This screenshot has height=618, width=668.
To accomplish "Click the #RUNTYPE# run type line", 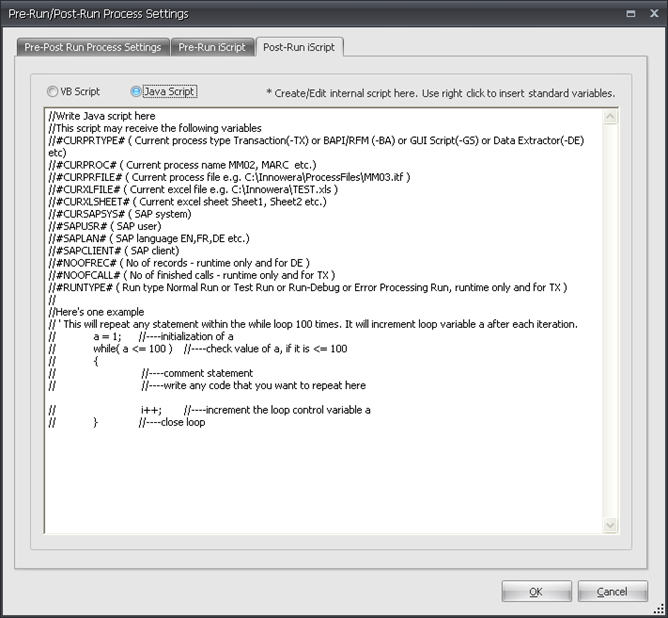I will [300, 287].
